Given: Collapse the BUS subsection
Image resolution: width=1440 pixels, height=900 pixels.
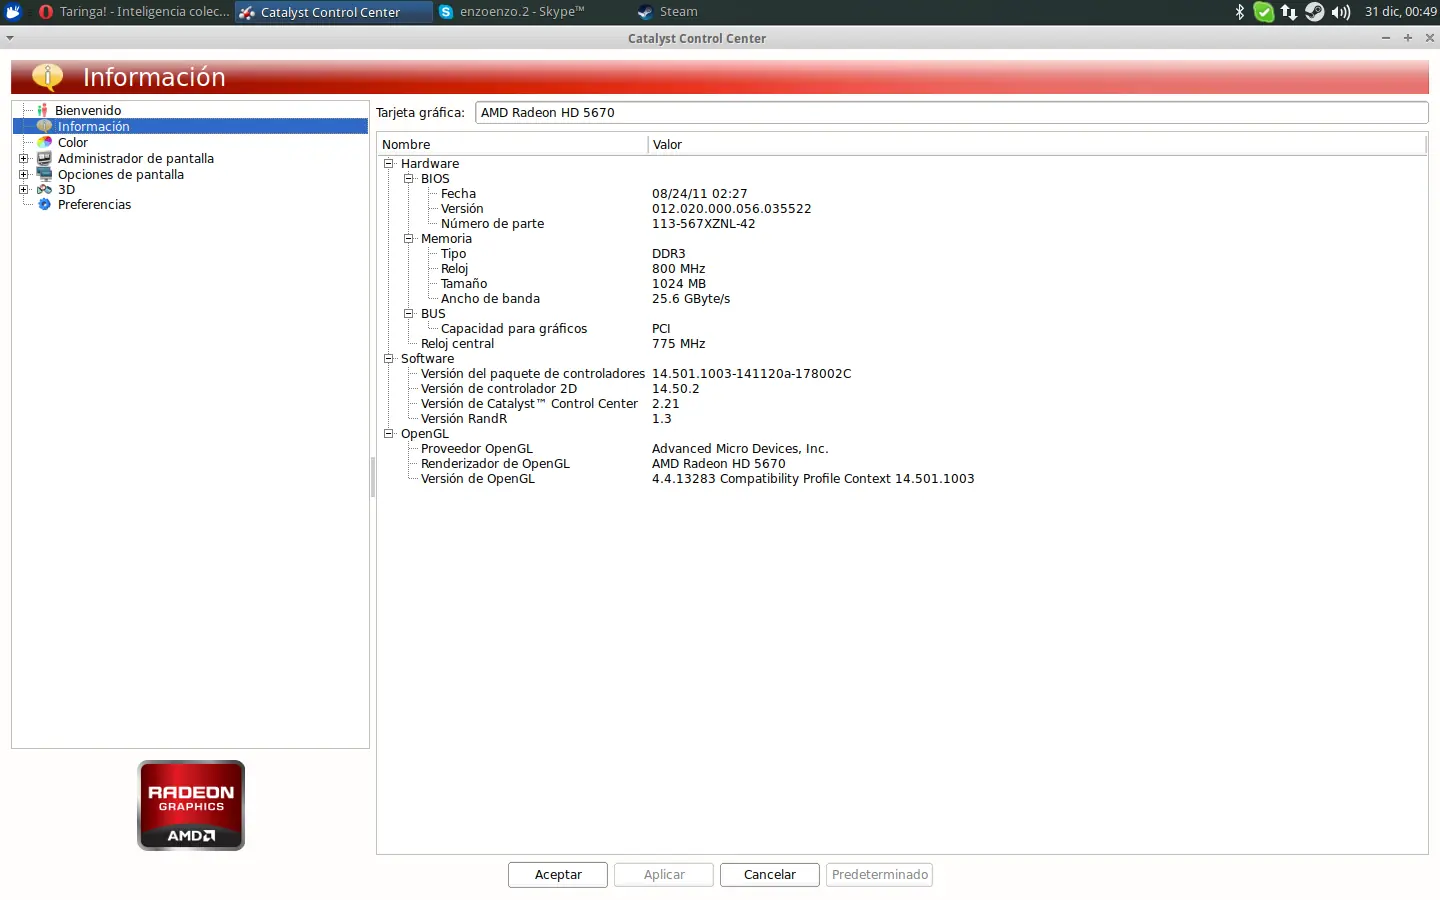Looking at the screenshot, I should tap(409, 313).
